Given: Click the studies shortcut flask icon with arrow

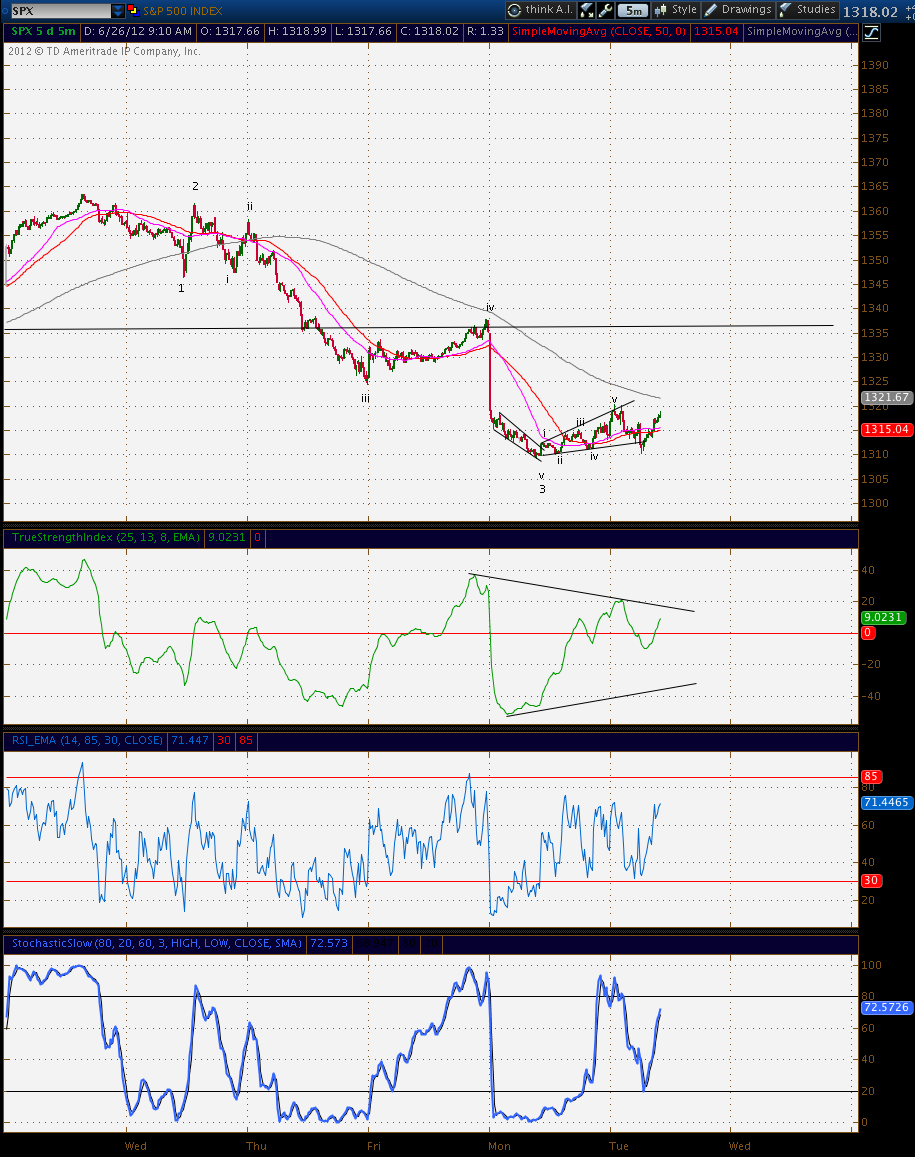Looking at the screenshot, I should (x=587, y=10).
